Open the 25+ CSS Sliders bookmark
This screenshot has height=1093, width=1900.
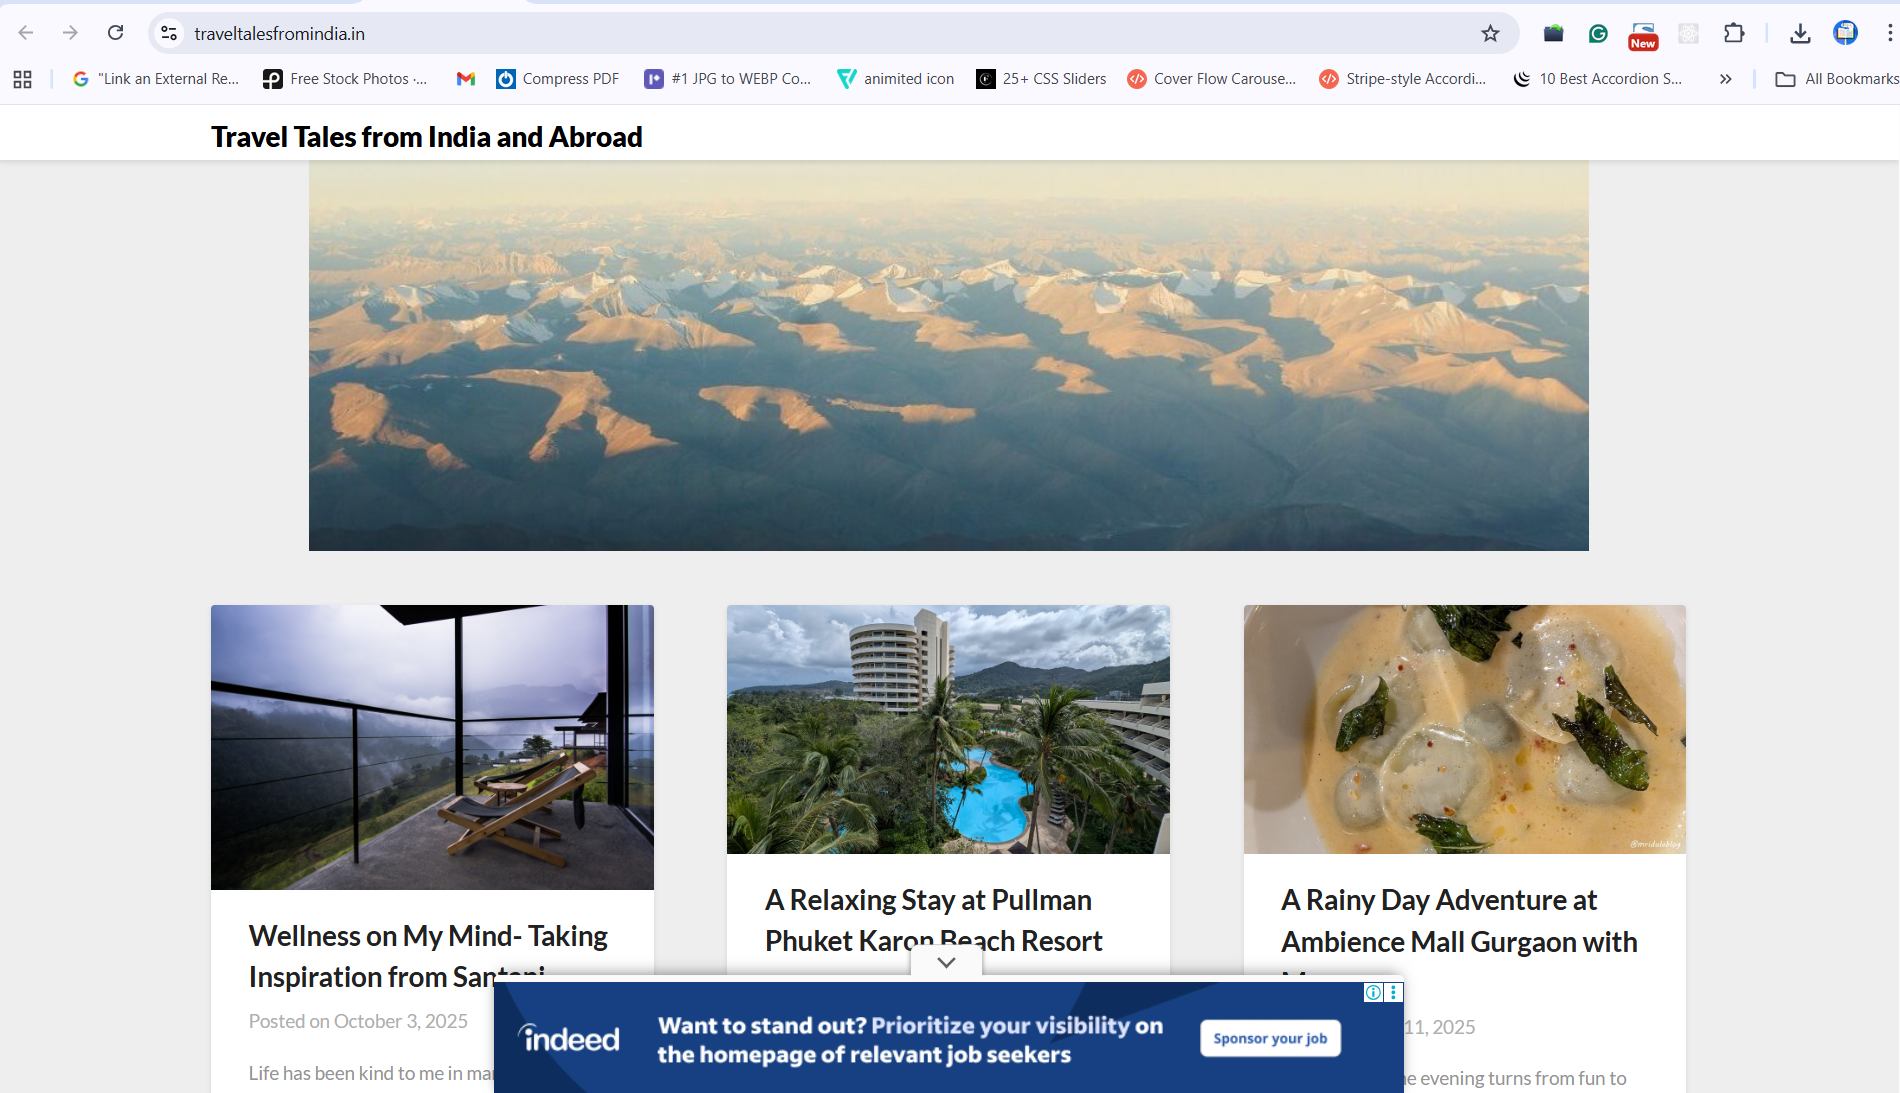coord(1041,79)
